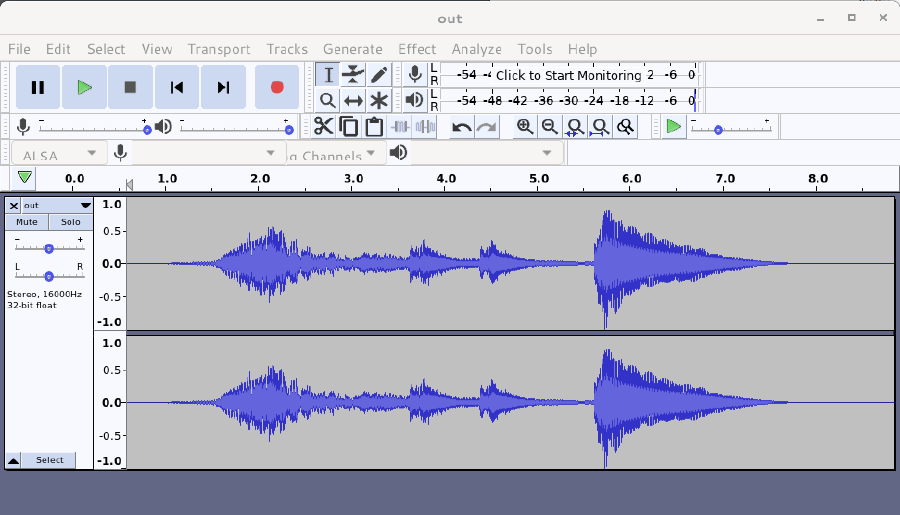Click Start Monitoring on recording meter
Image resolution: width=900 pixels, height=515 pixels.
point(568,75)
